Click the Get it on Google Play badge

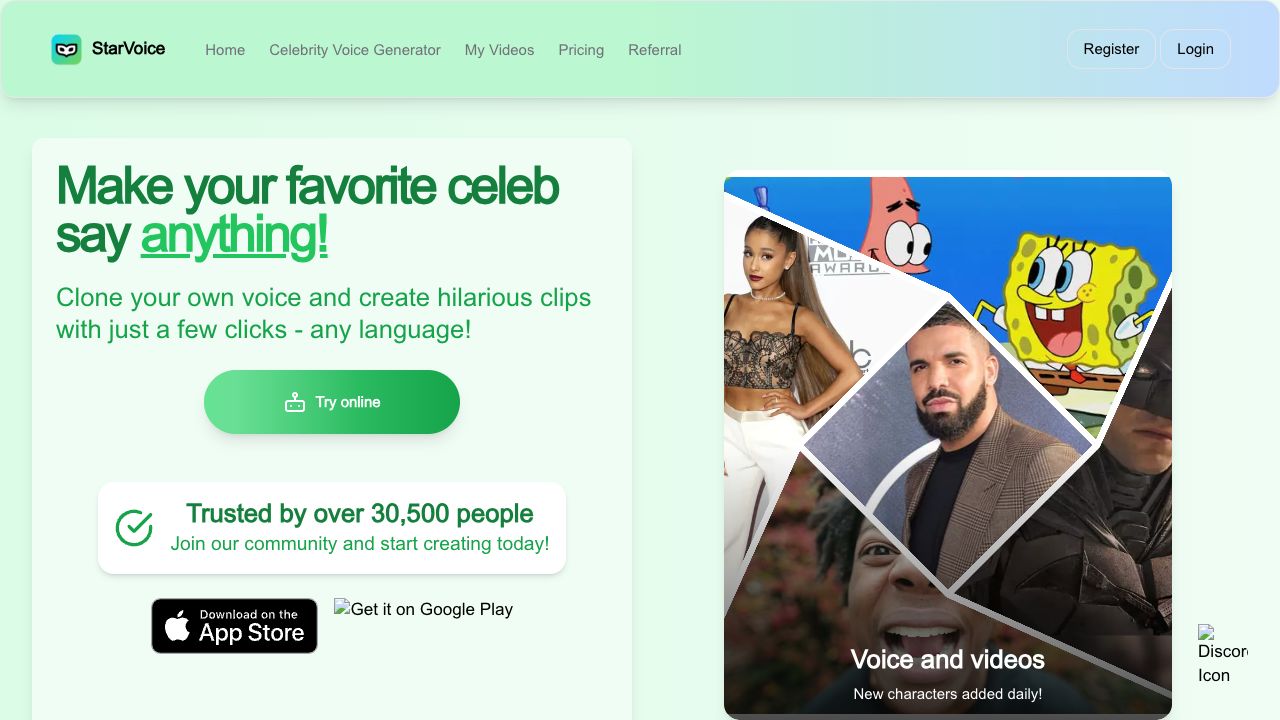coord(423,608)
